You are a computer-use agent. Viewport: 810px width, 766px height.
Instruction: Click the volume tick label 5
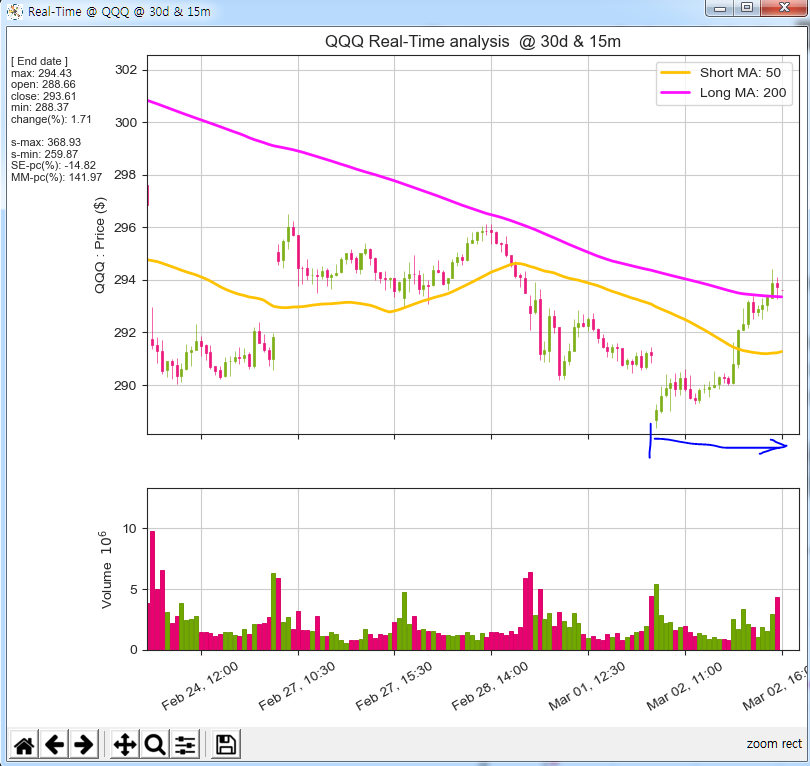pos(134,589)
